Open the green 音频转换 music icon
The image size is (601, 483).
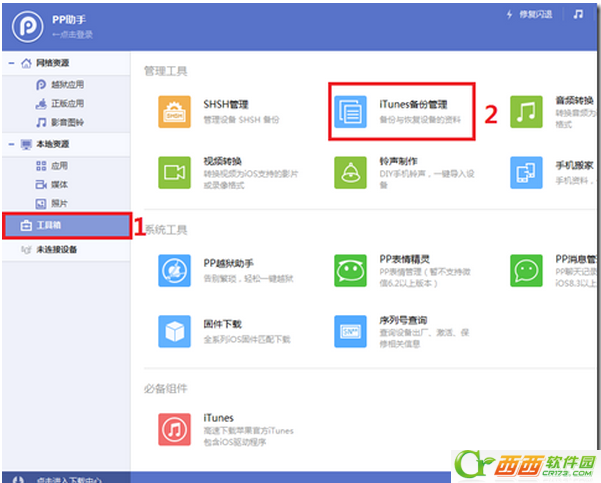(526, 112)
